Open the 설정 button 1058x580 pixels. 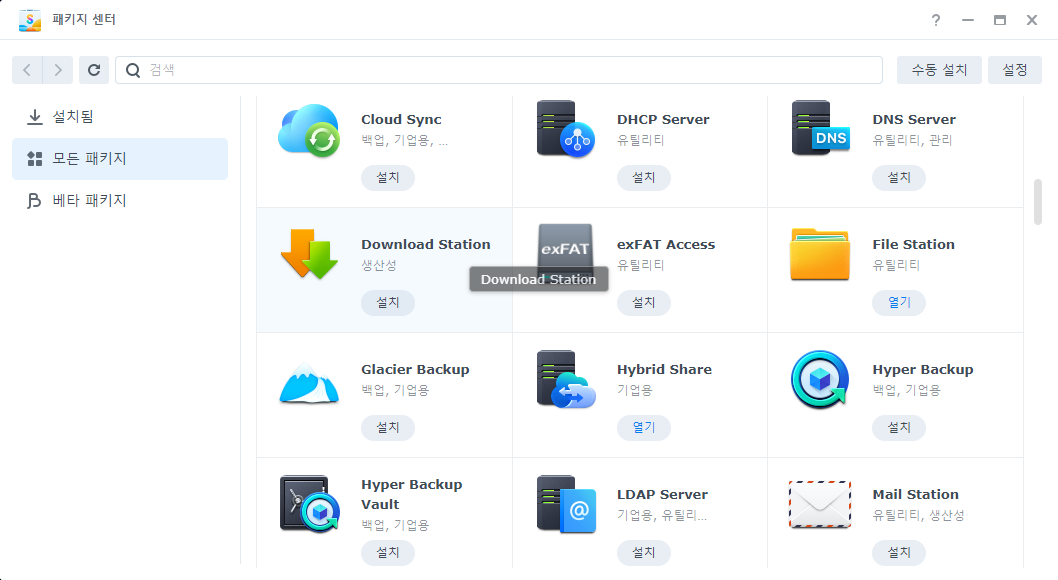[x=1015, y=70]
